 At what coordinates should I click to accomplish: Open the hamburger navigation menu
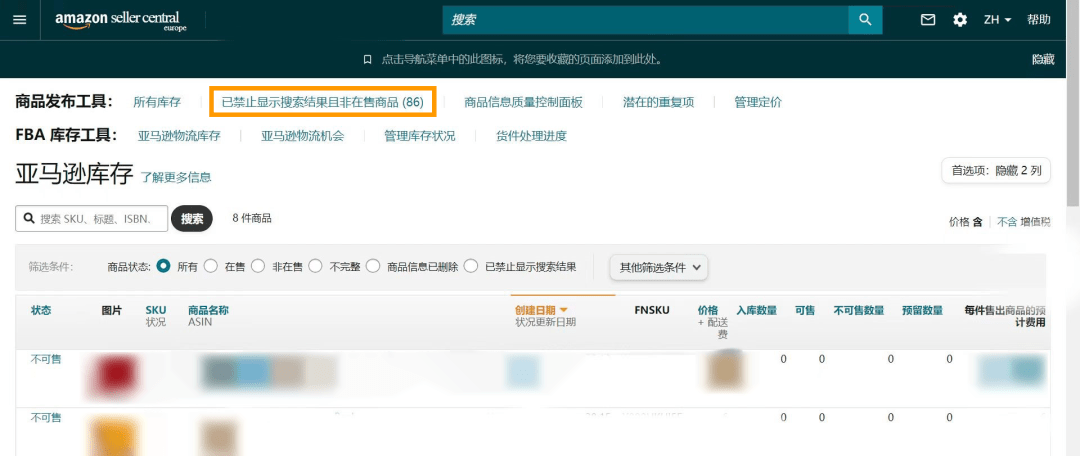(19, 20)
